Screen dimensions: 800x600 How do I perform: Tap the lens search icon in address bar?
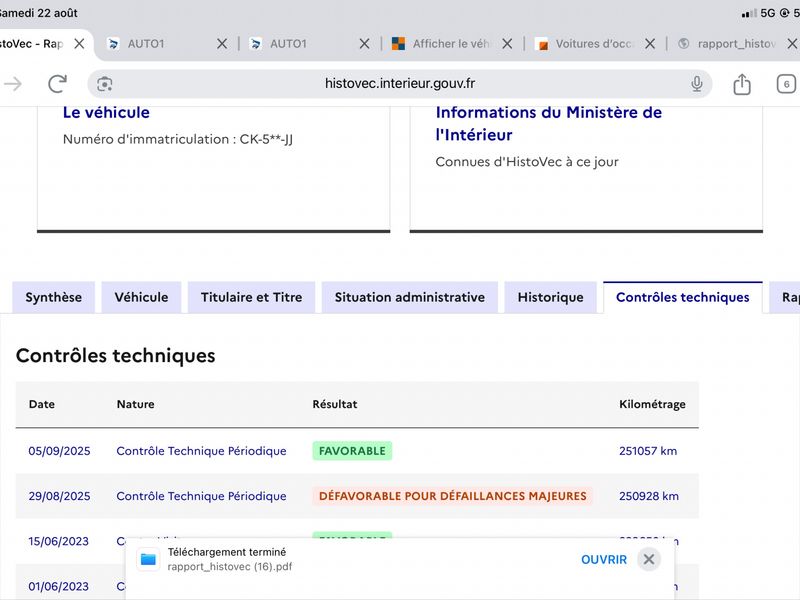105,84
